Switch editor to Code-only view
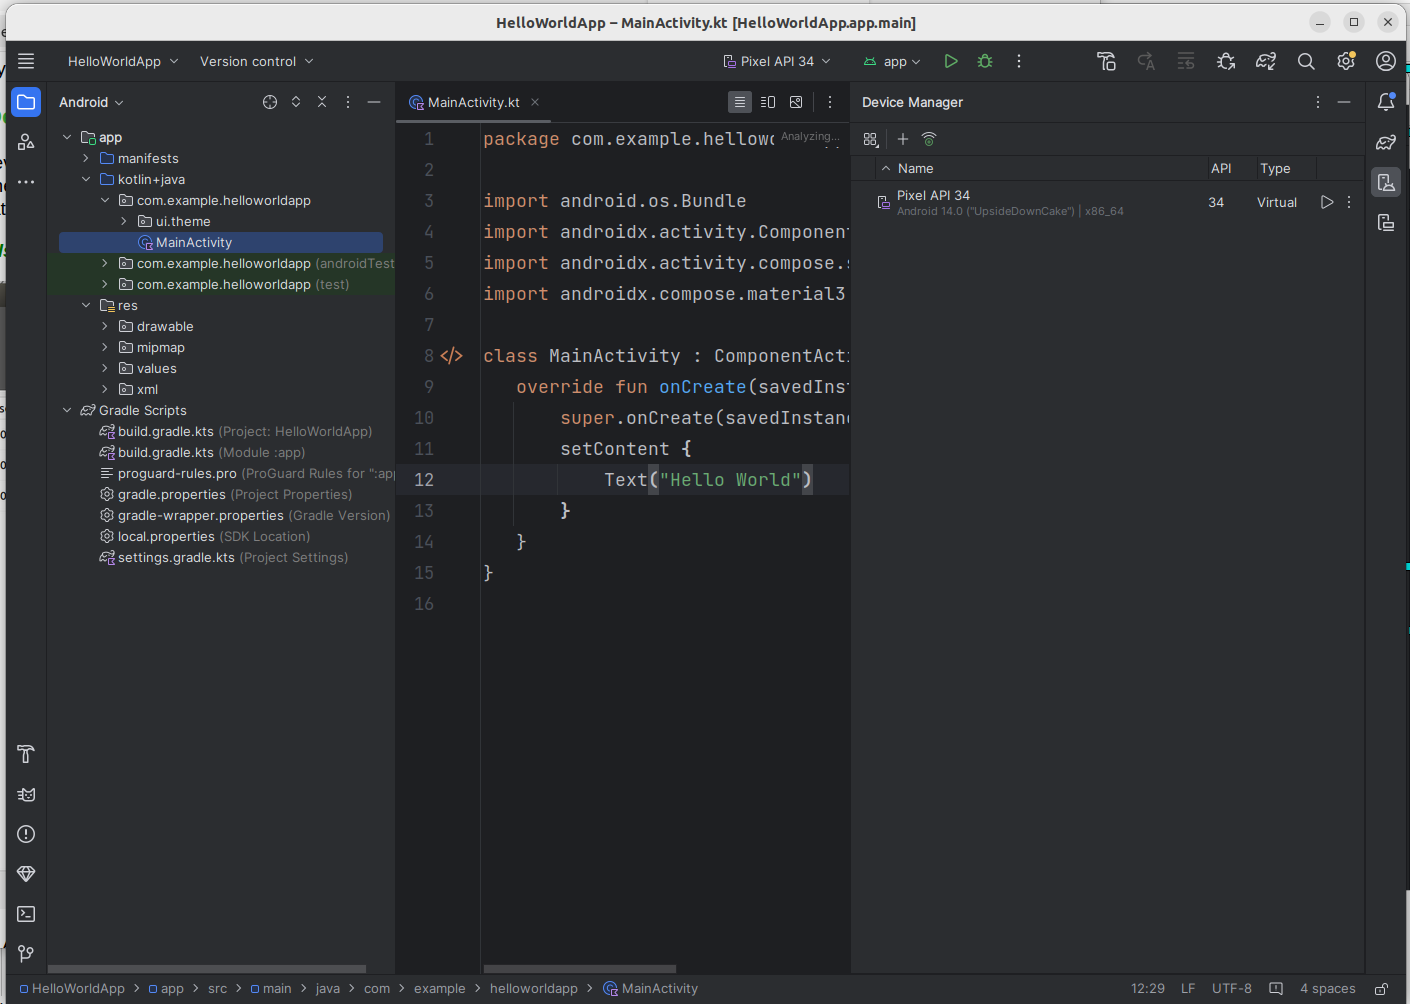 coord(740,102)
